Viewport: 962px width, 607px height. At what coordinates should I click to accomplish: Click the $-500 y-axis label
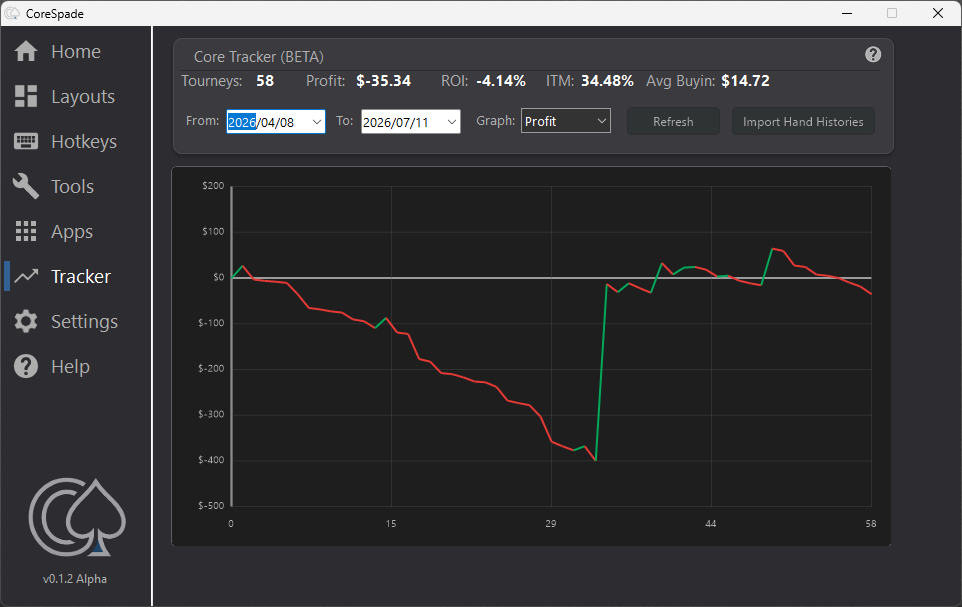pos(211,506)
